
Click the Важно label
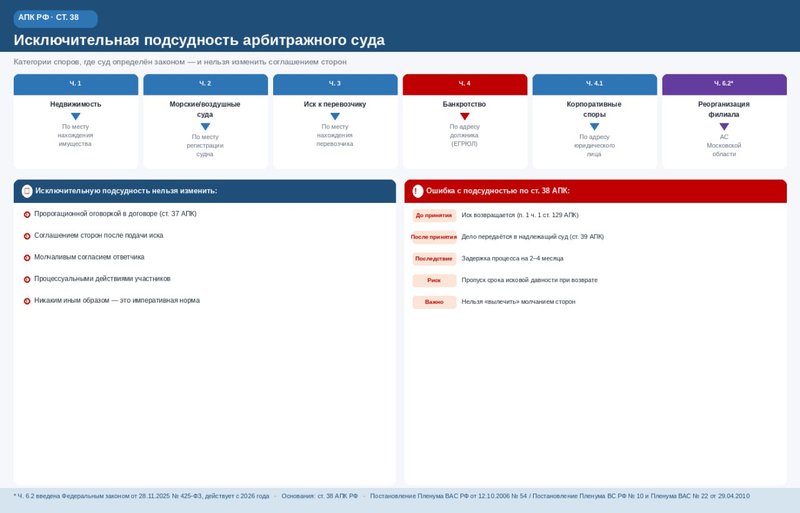tap(434, 302)
